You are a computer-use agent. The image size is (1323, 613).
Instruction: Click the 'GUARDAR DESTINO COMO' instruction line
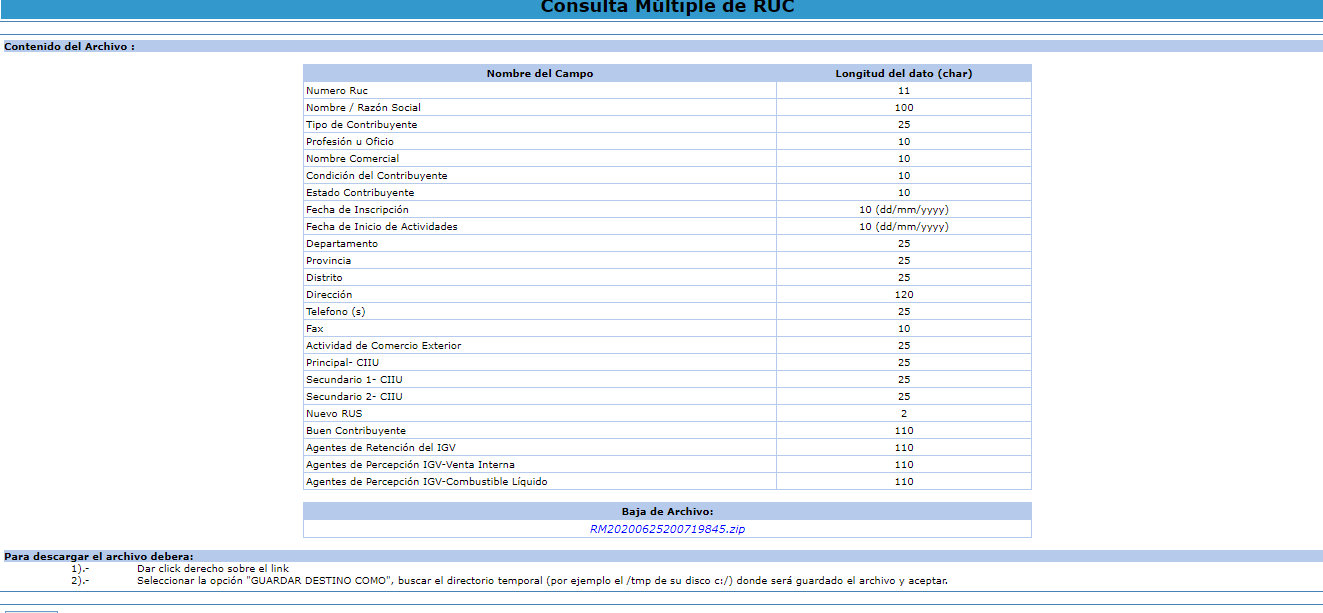coord(542,580)
